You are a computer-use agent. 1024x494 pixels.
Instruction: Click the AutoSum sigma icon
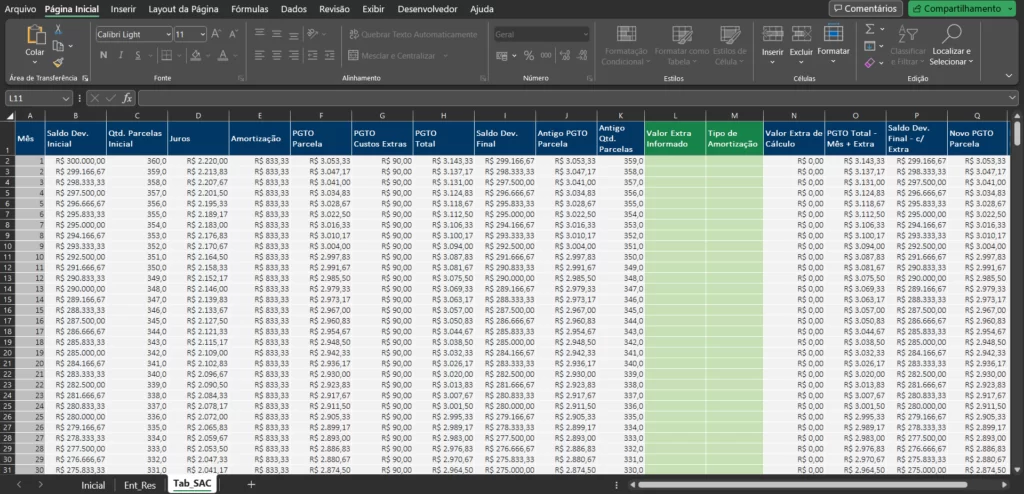pyautogui.click(x=870, y=29)
